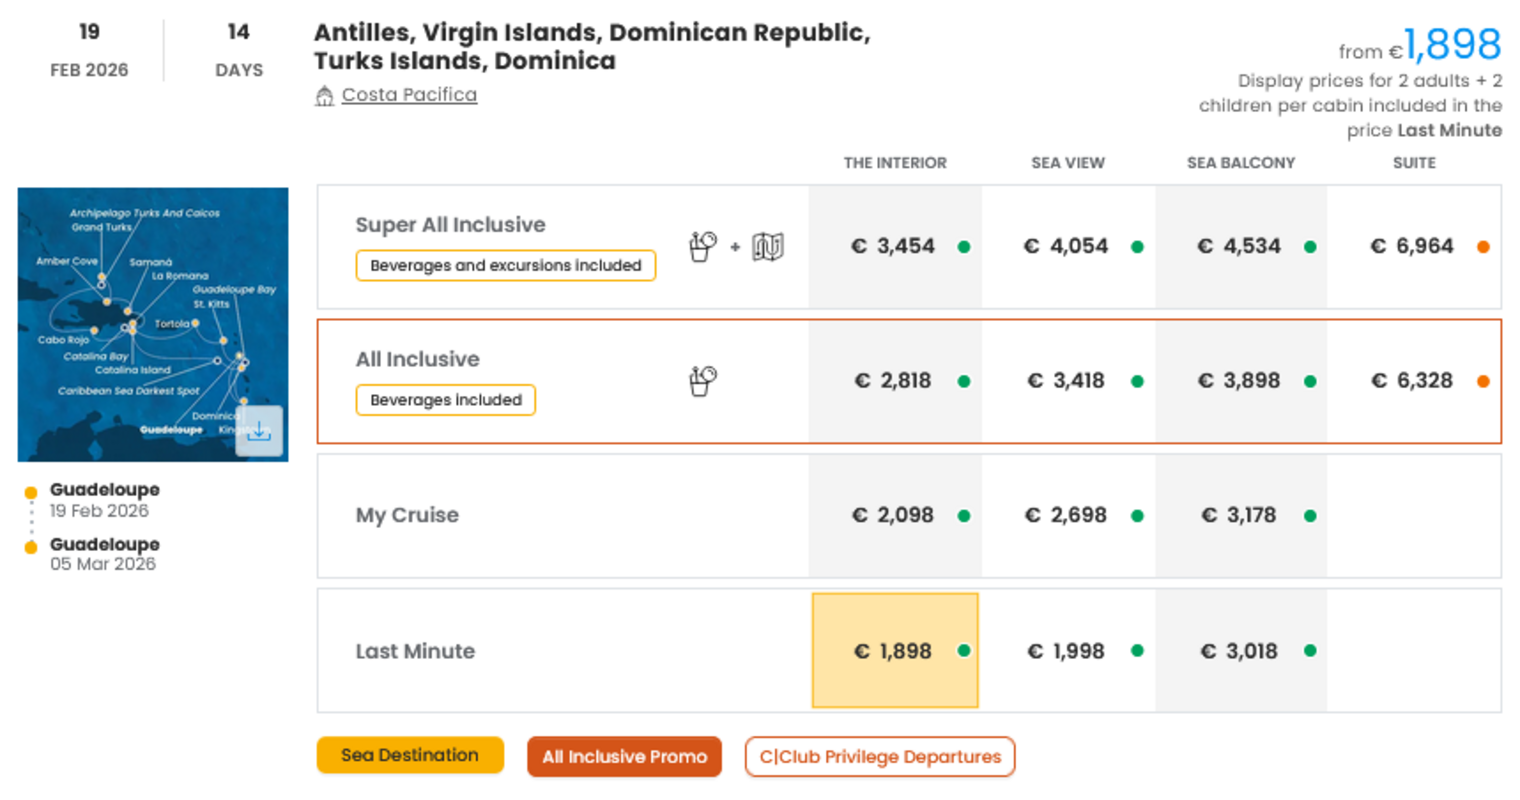Download the itinerary map image

[259, 431]
